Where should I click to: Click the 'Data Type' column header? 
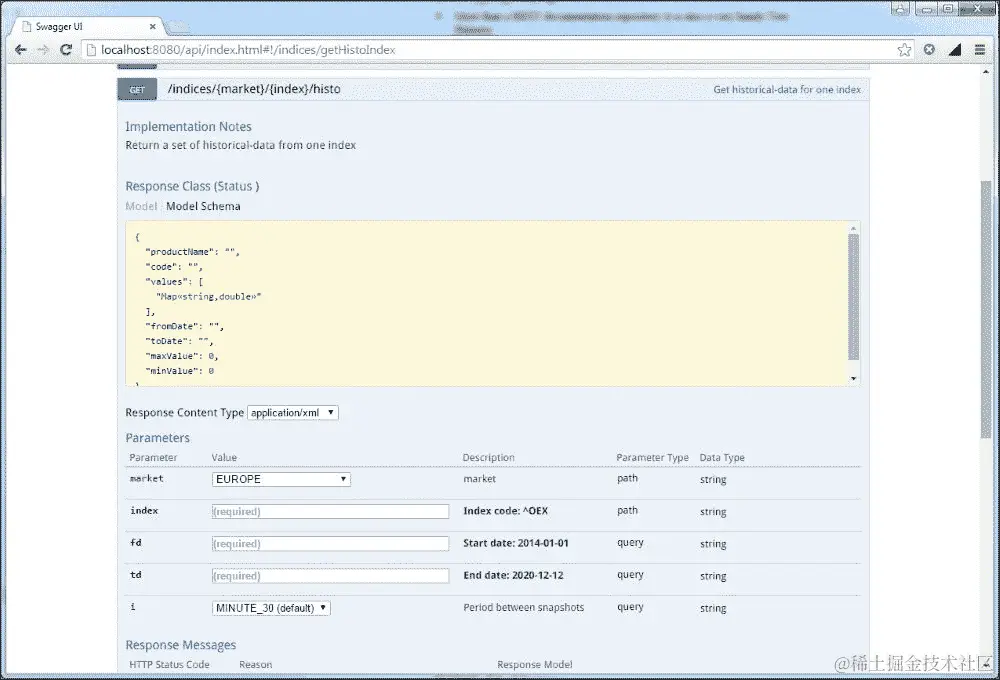(722, 457)
